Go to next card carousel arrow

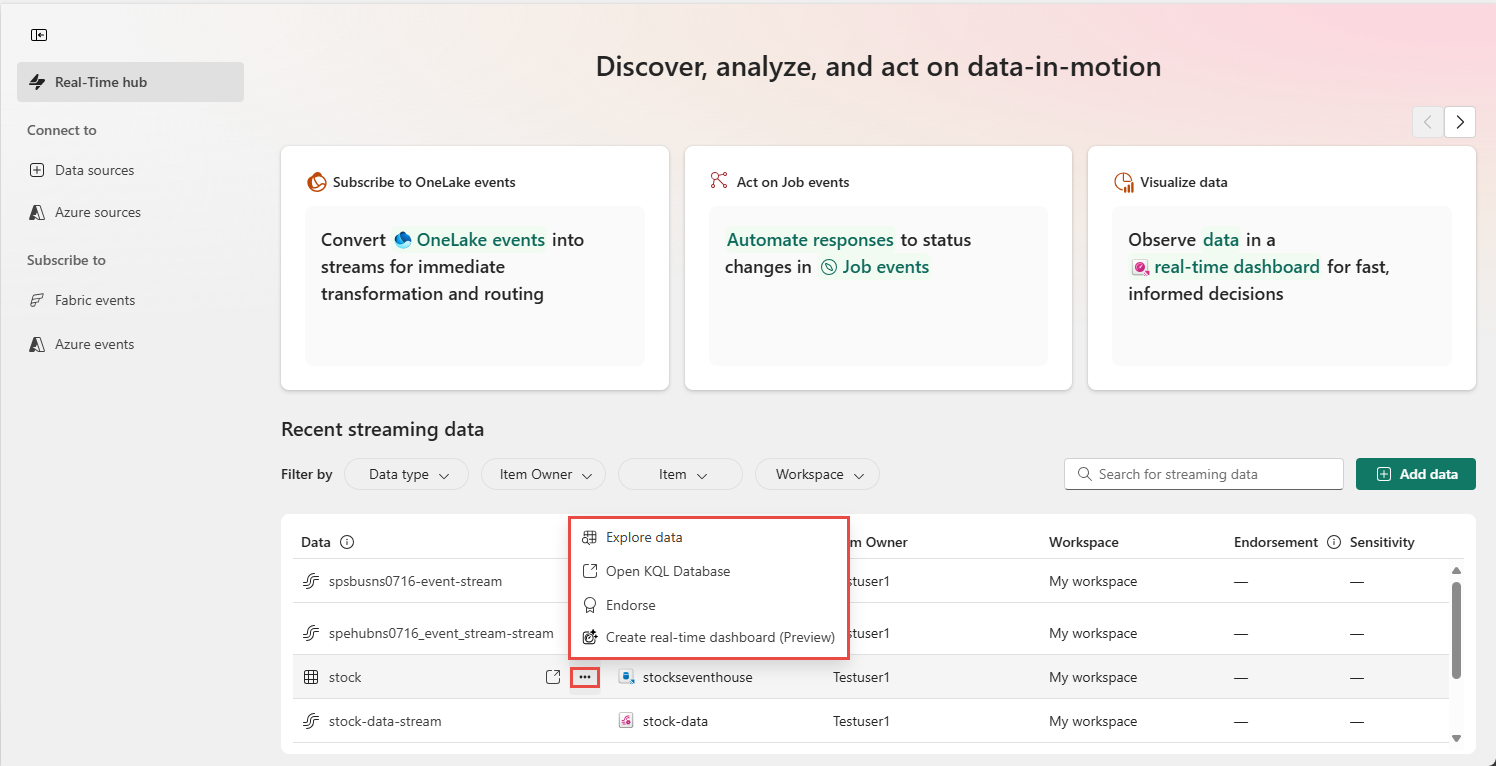tap(1460, 122)
